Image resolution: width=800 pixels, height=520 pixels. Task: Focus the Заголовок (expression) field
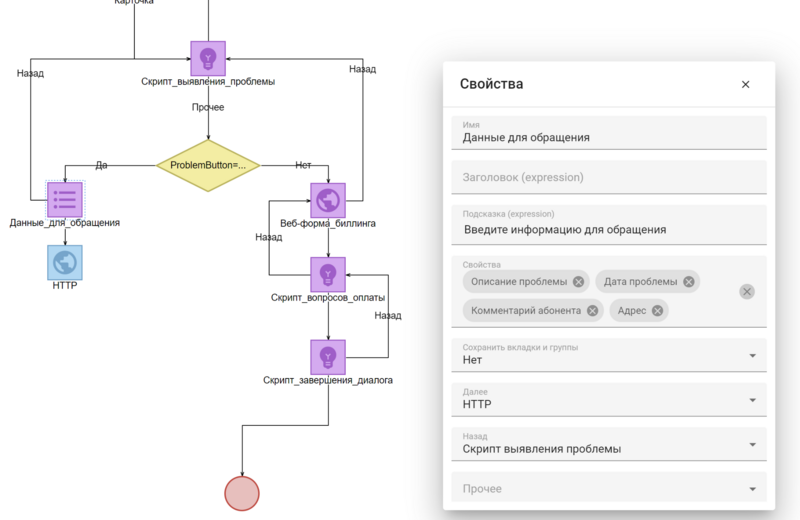(x=608, y=177)
